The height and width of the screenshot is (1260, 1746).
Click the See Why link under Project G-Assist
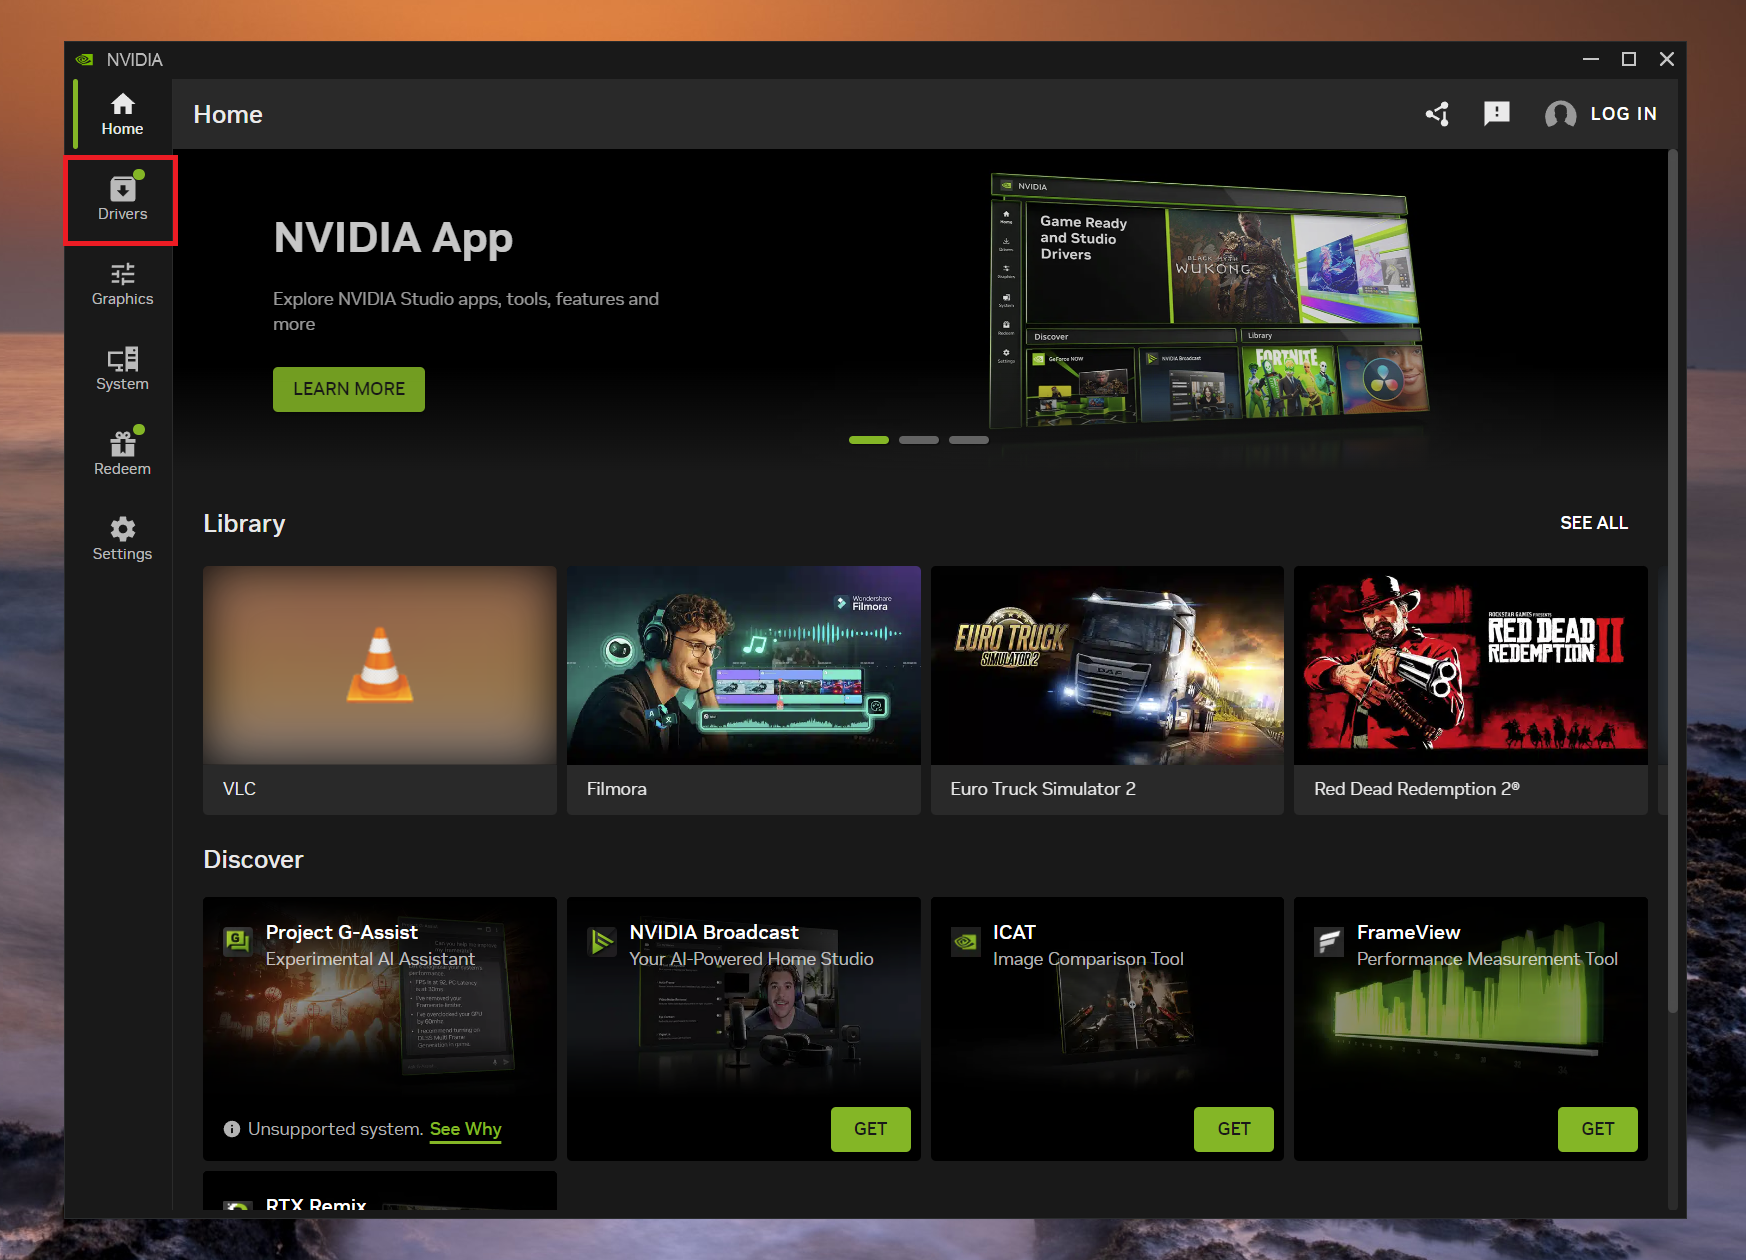464,1129
